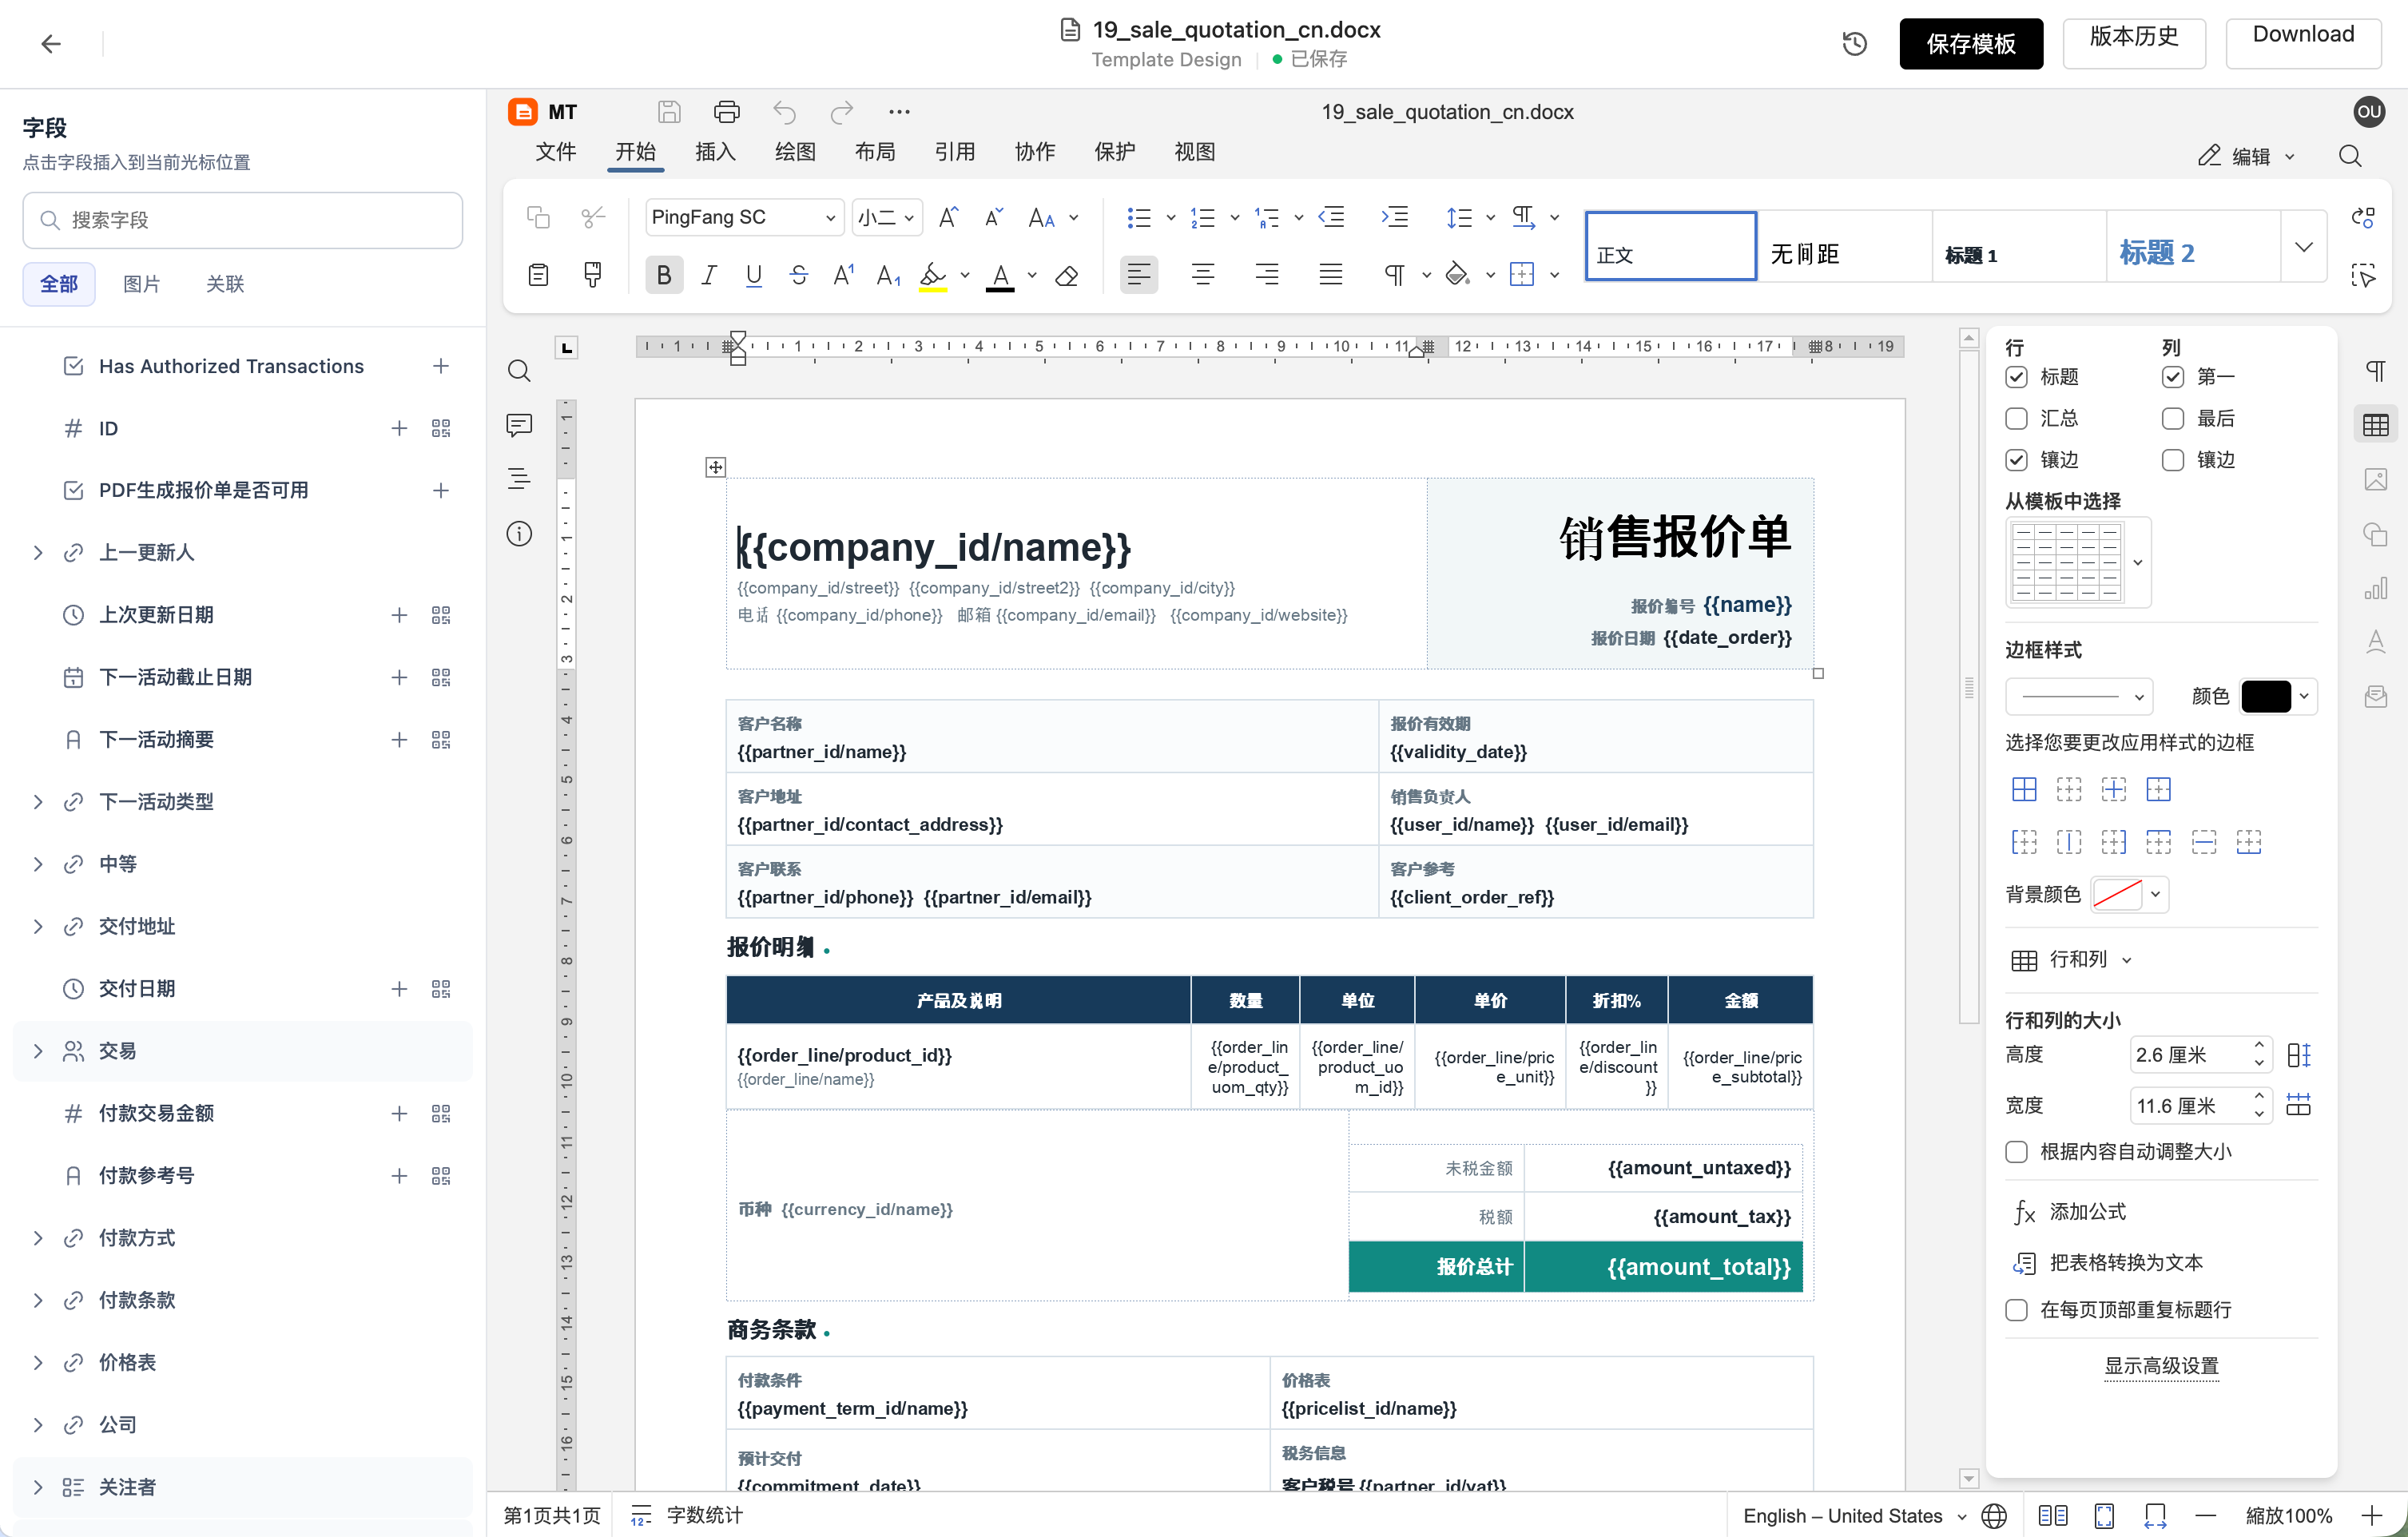Enable 在每页顶部重复标题行 checkbox

(x=2016, y=1310)
